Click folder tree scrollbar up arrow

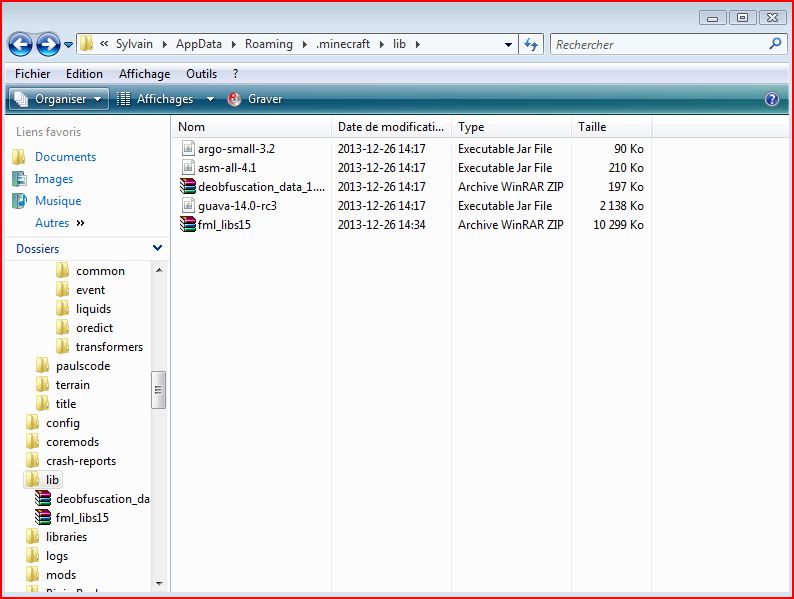[159, 270]
